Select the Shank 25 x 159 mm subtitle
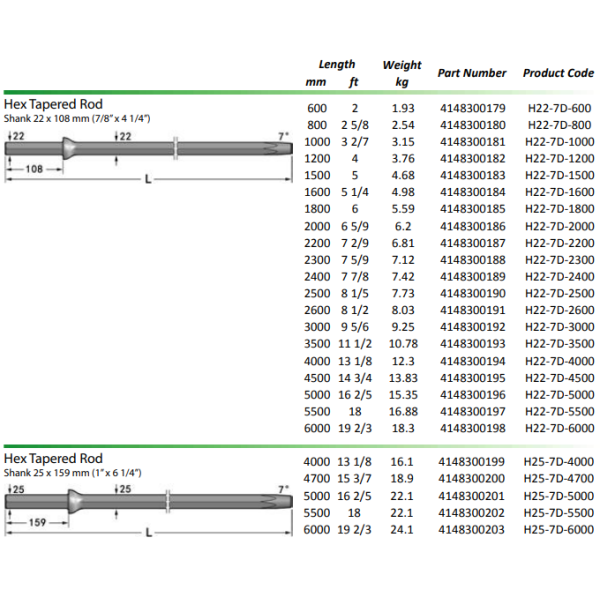600x600 pixels. coord(73,473)
